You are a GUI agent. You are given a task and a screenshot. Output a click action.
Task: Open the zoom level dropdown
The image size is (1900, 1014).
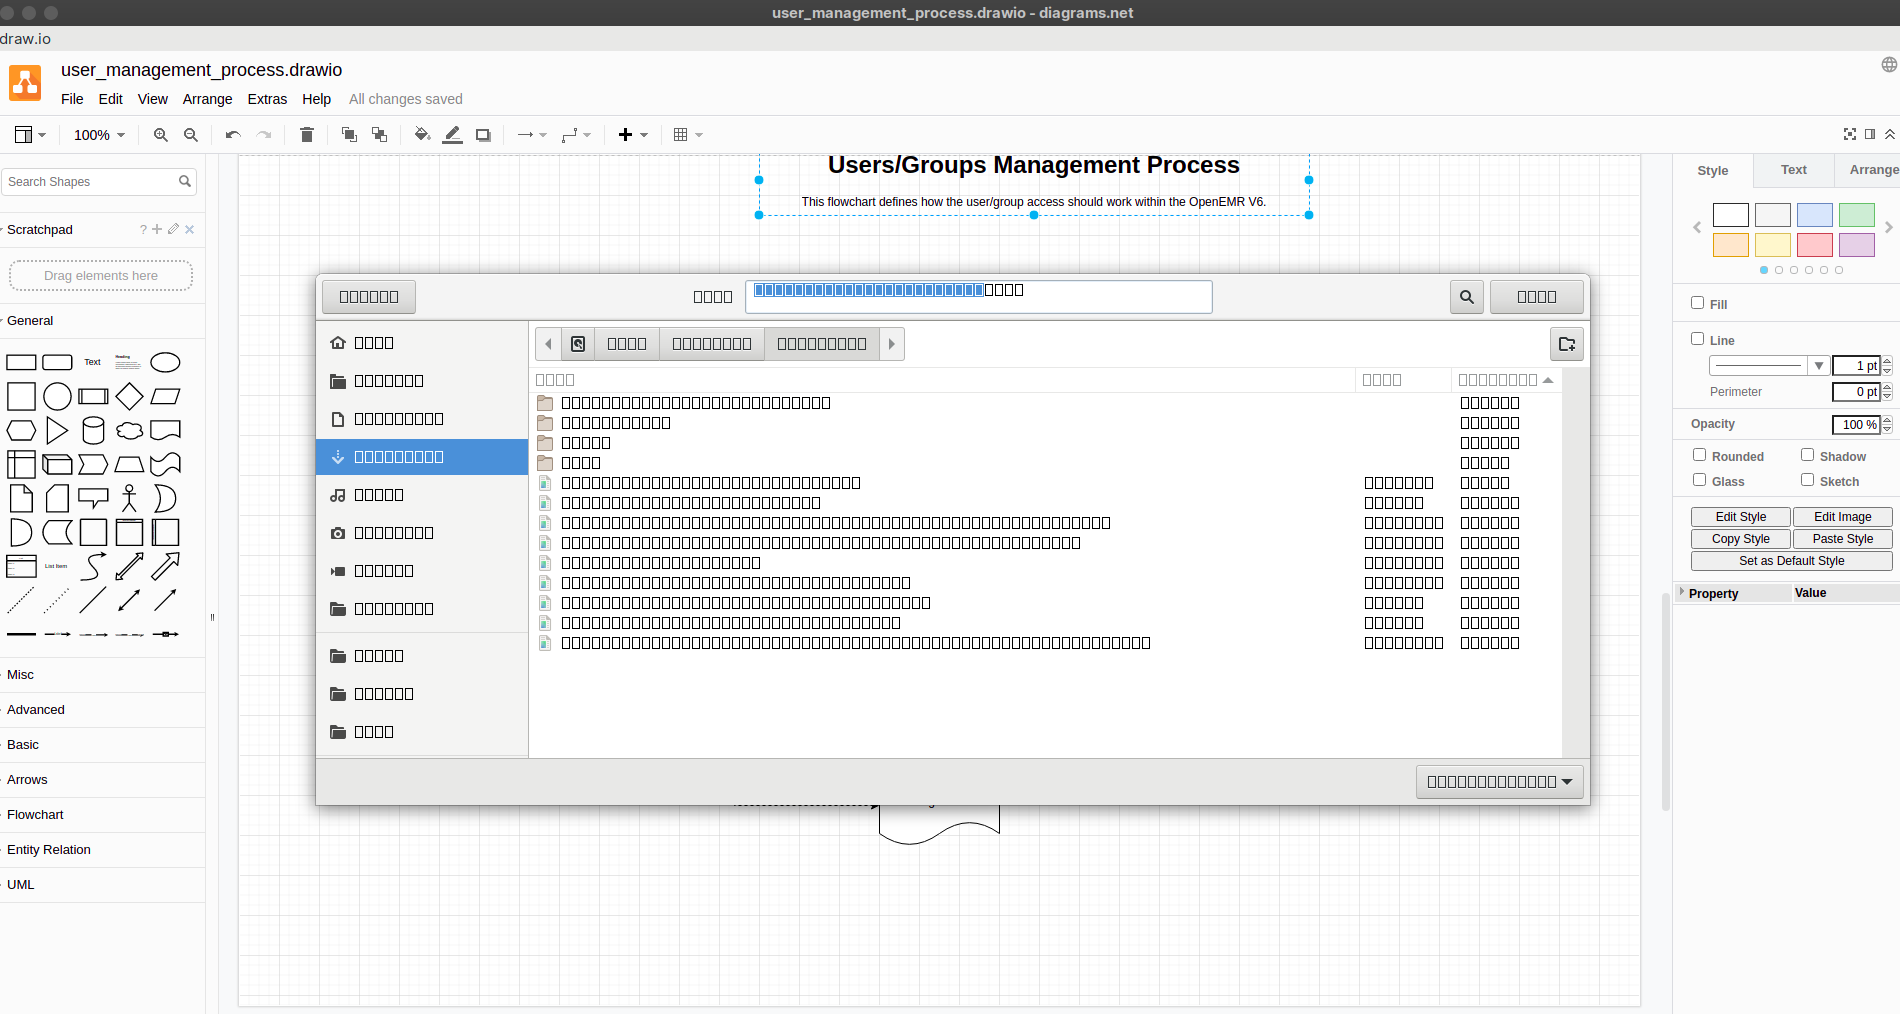tap(99, 134)
